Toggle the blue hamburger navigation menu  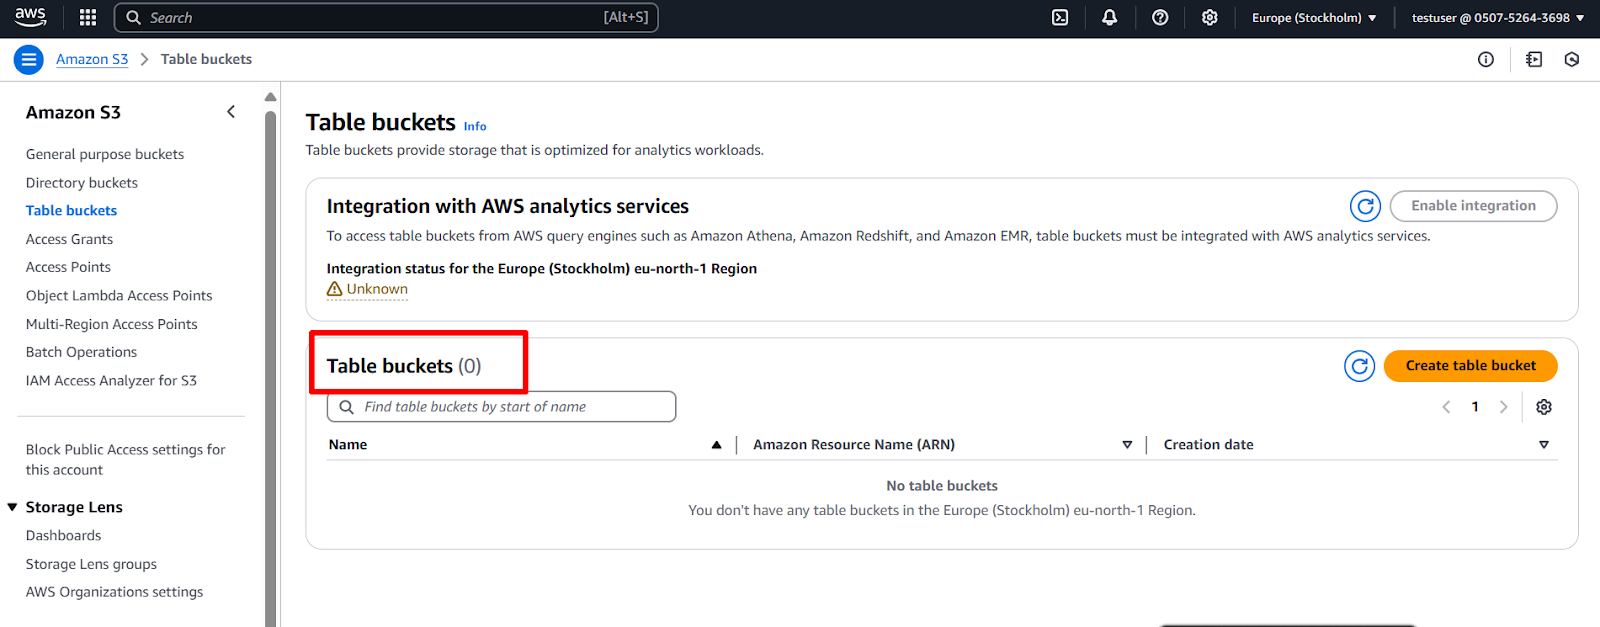coord(29,60)
